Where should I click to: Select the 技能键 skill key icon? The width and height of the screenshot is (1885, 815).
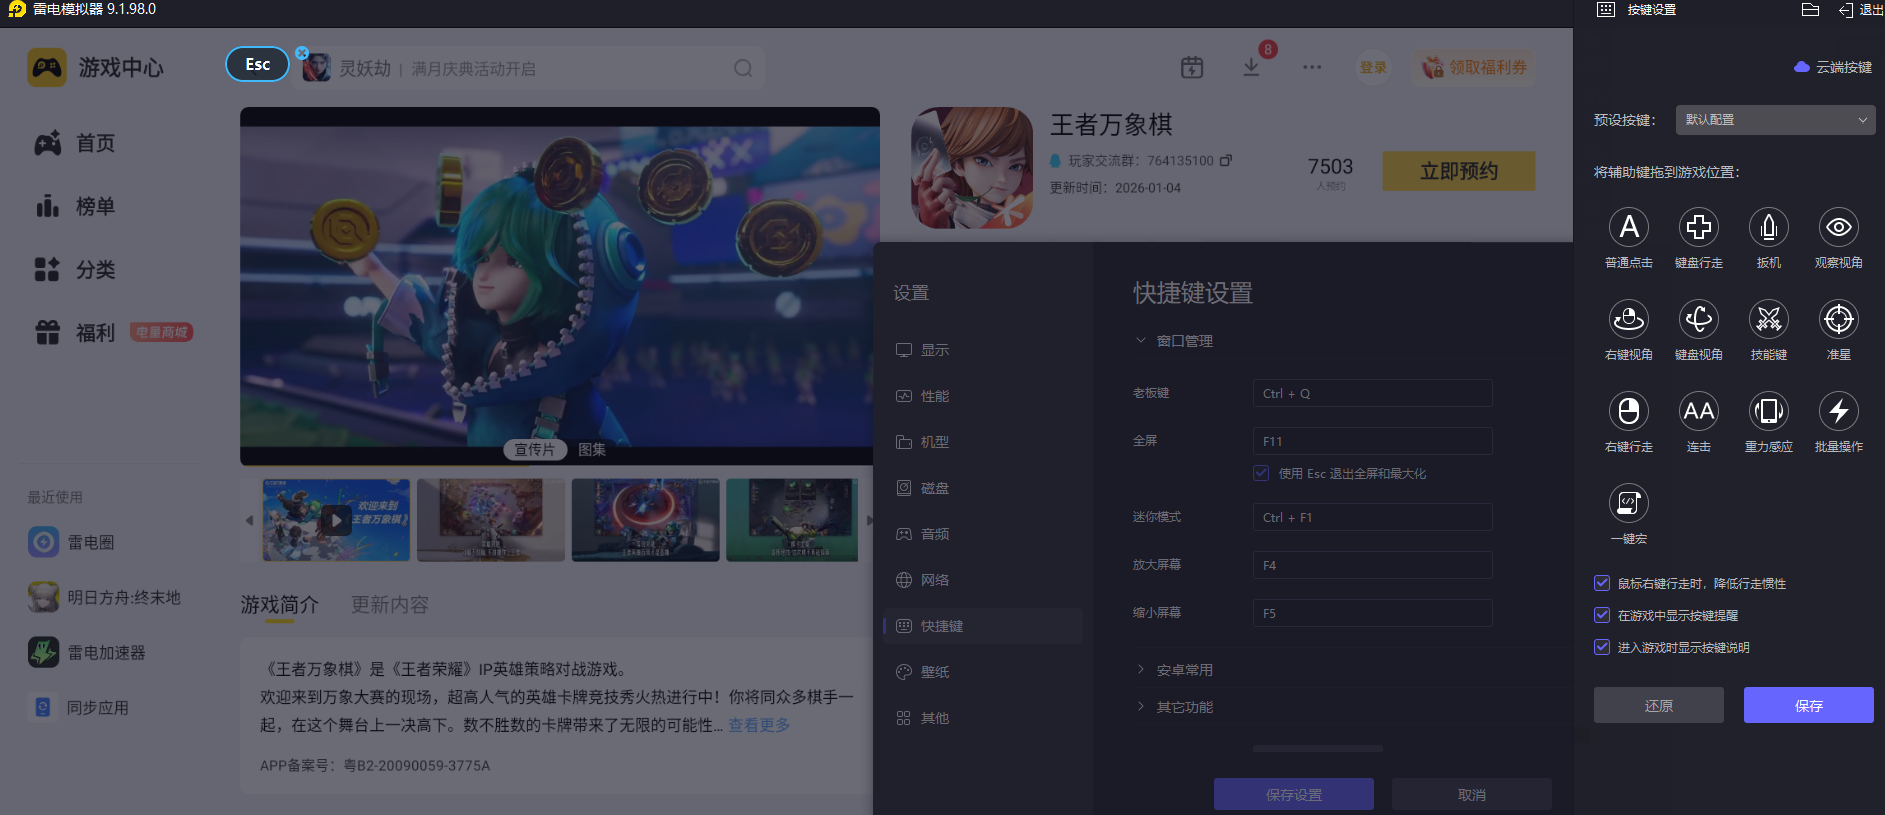[x=1768, y=319]
